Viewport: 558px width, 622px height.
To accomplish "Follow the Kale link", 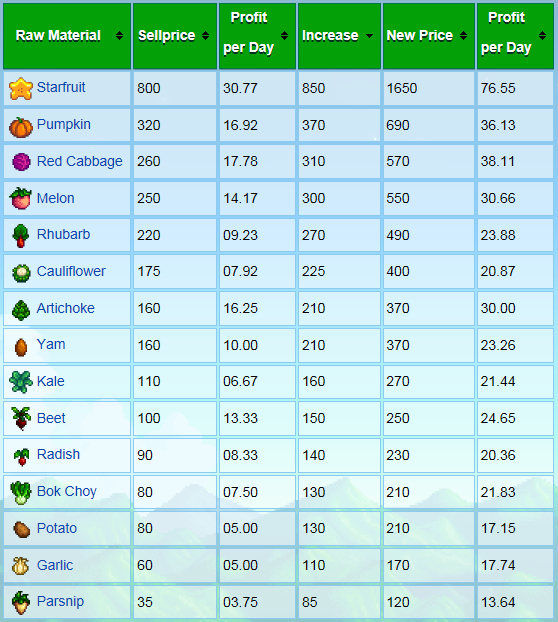I will 50,381.
